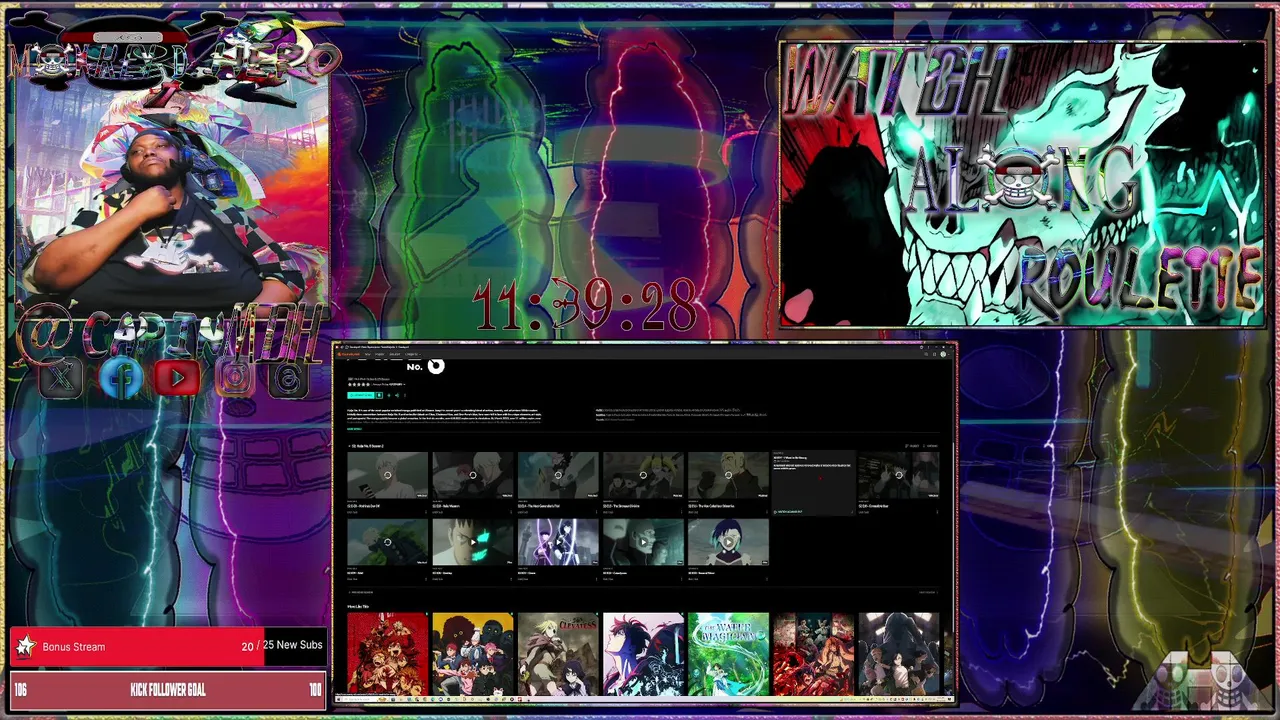Click the Add to Watchlist bookmark beside Start Watching
This screenshot has width=1280, height=720.
[379, 395]
